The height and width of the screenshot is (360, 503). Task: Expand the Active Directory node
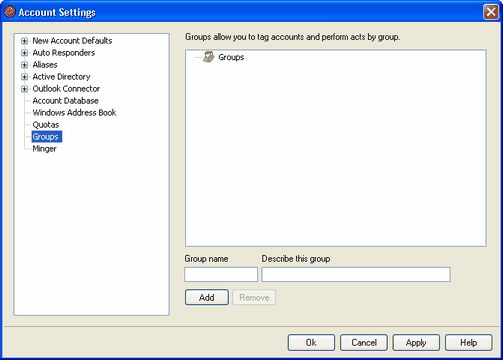[24, 77]
